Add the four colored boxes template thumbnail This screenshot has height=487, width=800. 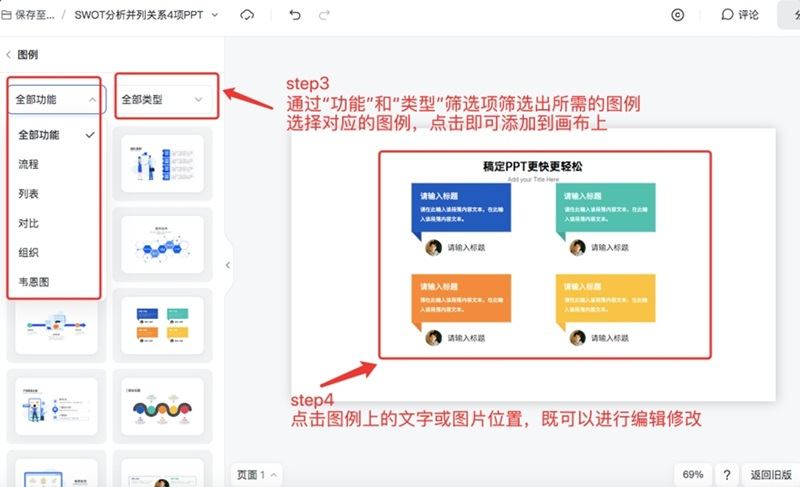162,325
